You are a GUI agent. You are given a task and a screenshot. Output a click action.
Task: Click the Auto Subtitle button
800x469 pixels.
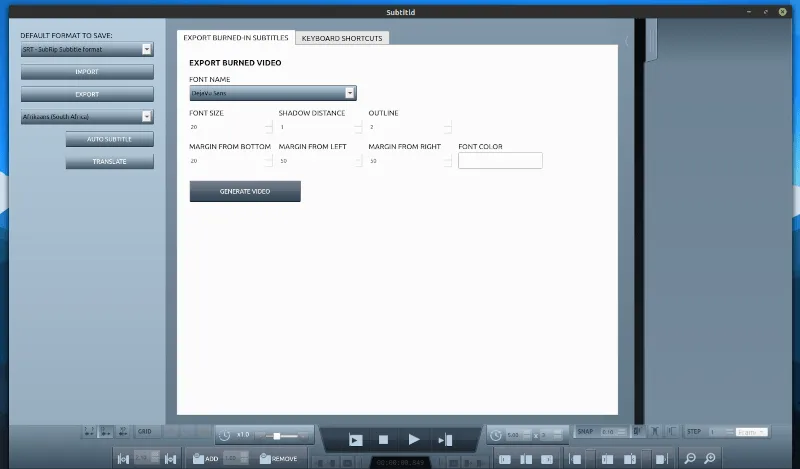109,139
